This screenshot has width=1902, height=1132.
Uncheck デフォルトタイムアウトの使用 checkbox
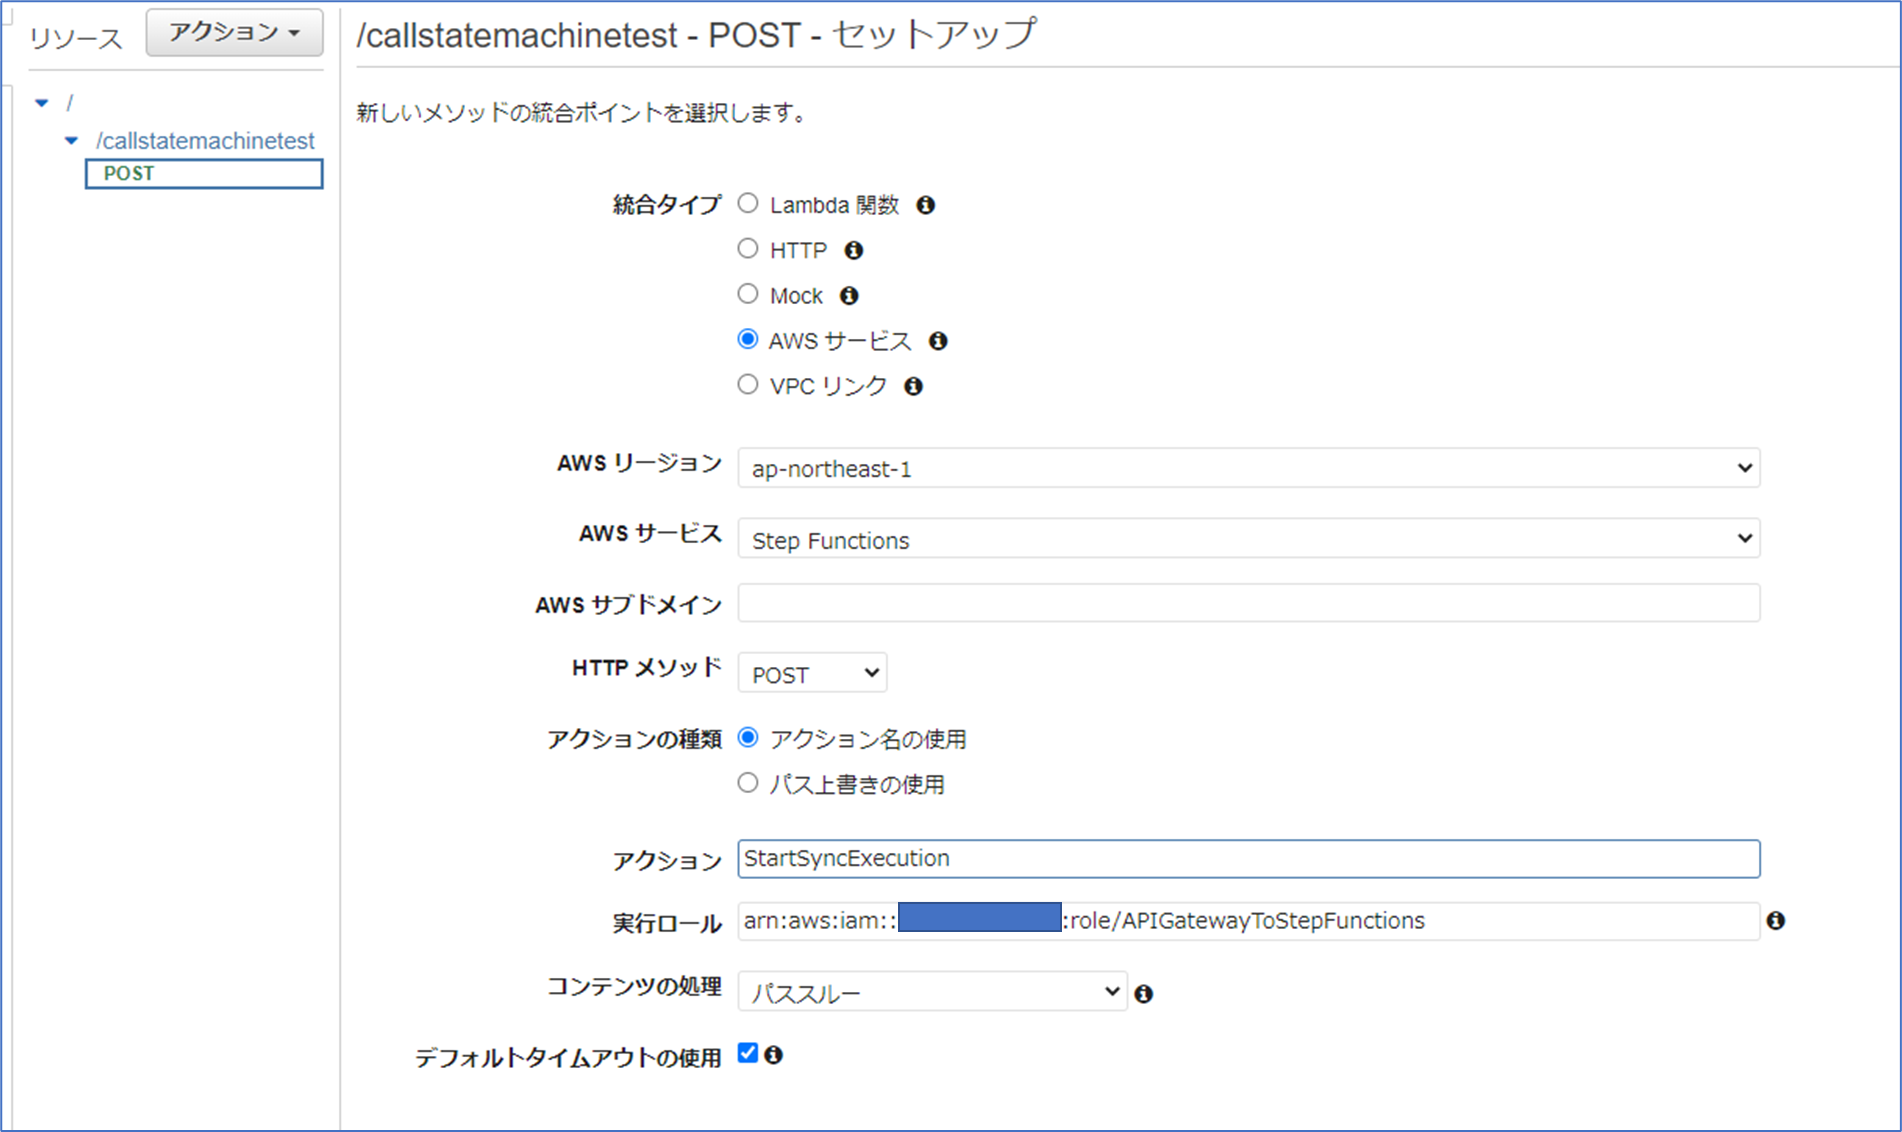[x=748, y=1053]
